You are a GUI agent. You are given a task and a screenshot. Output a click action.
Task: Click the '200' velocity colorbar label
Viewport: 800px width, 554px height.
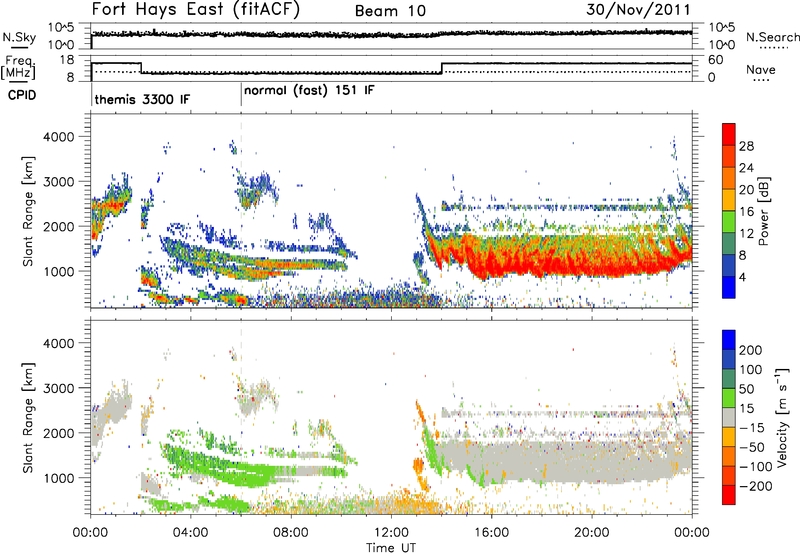[751, 350]
